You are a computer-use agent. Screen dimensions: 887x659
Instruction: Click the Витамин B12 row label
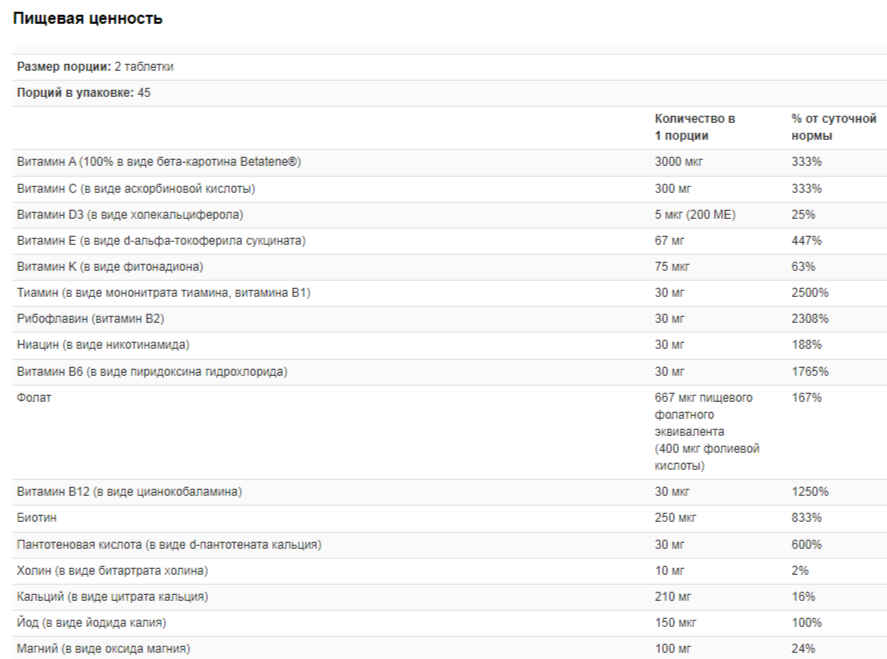pyautogui.click(x=130, y=492)
